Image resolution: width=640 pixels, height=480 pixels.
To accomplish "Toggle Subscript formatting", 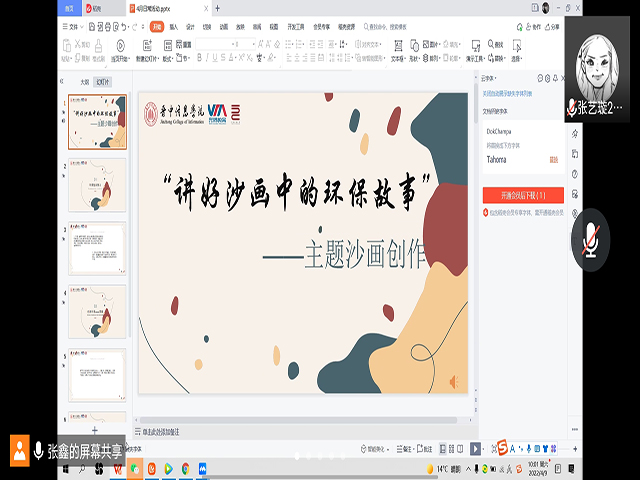I will [x=249, y=58].
